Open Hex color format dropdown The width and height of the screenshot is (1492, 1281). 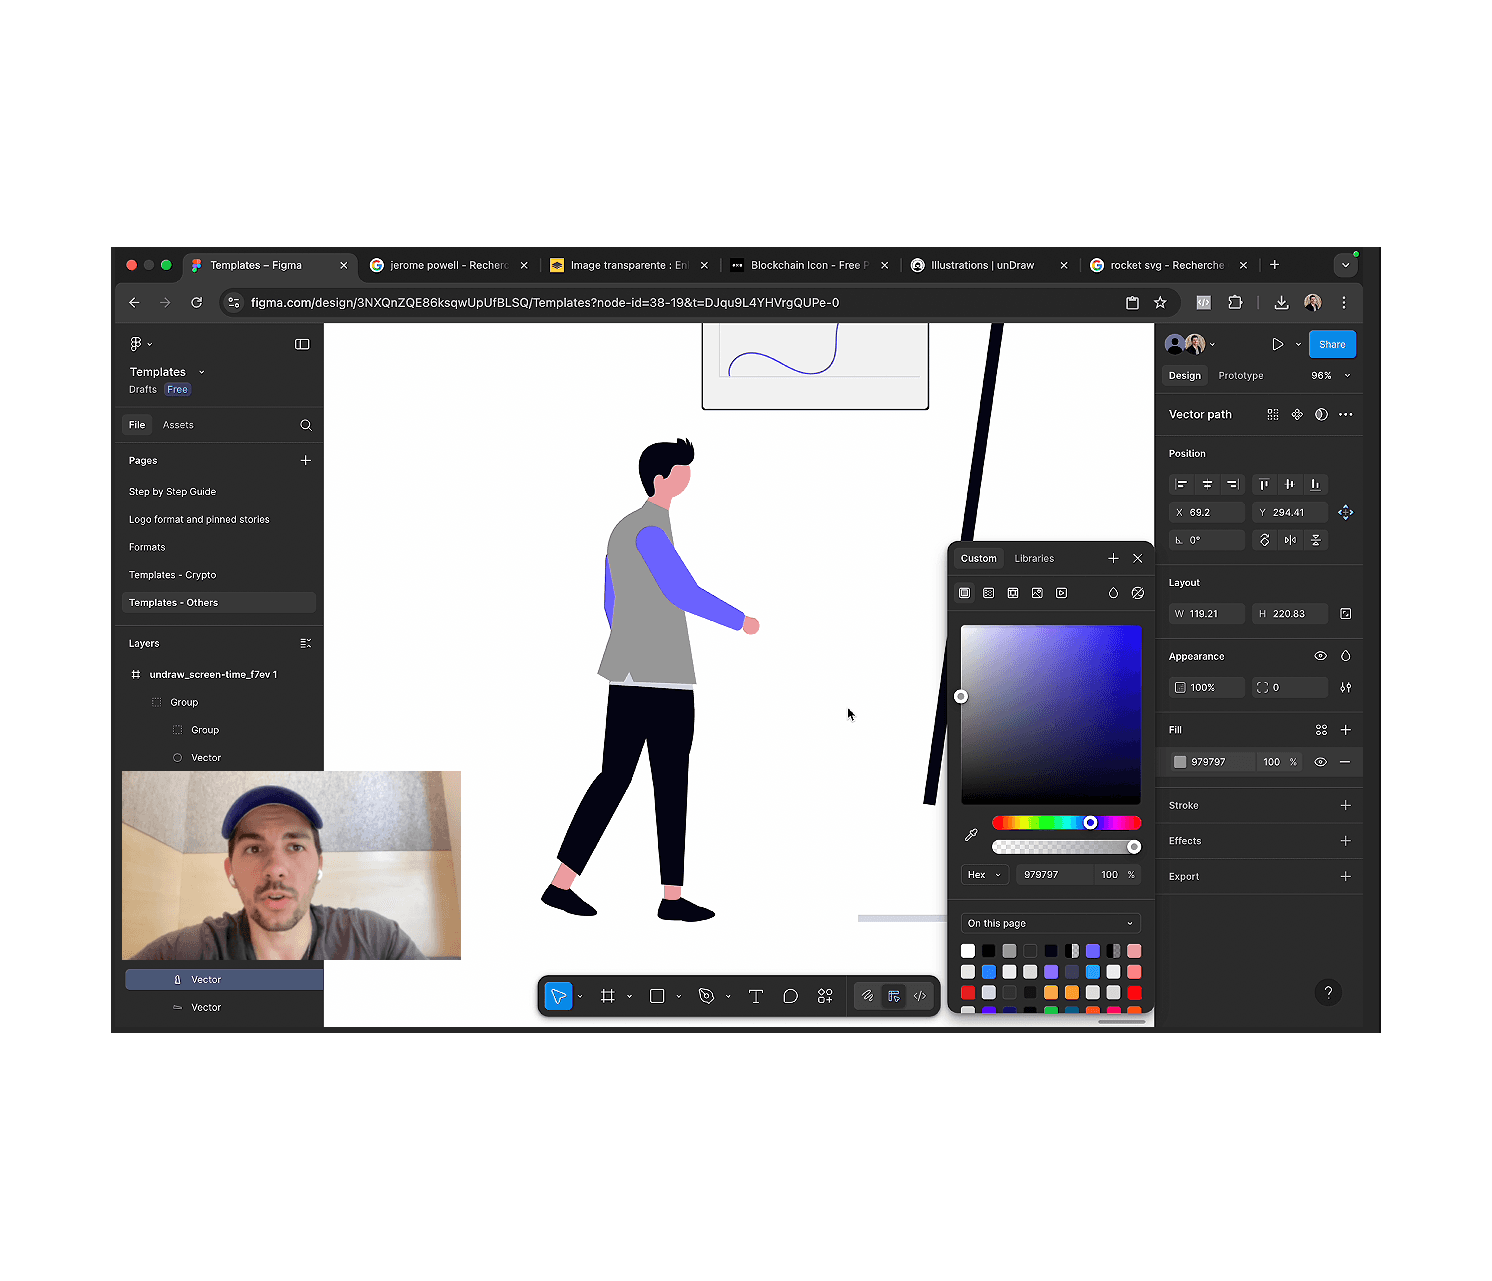point(984,875)
